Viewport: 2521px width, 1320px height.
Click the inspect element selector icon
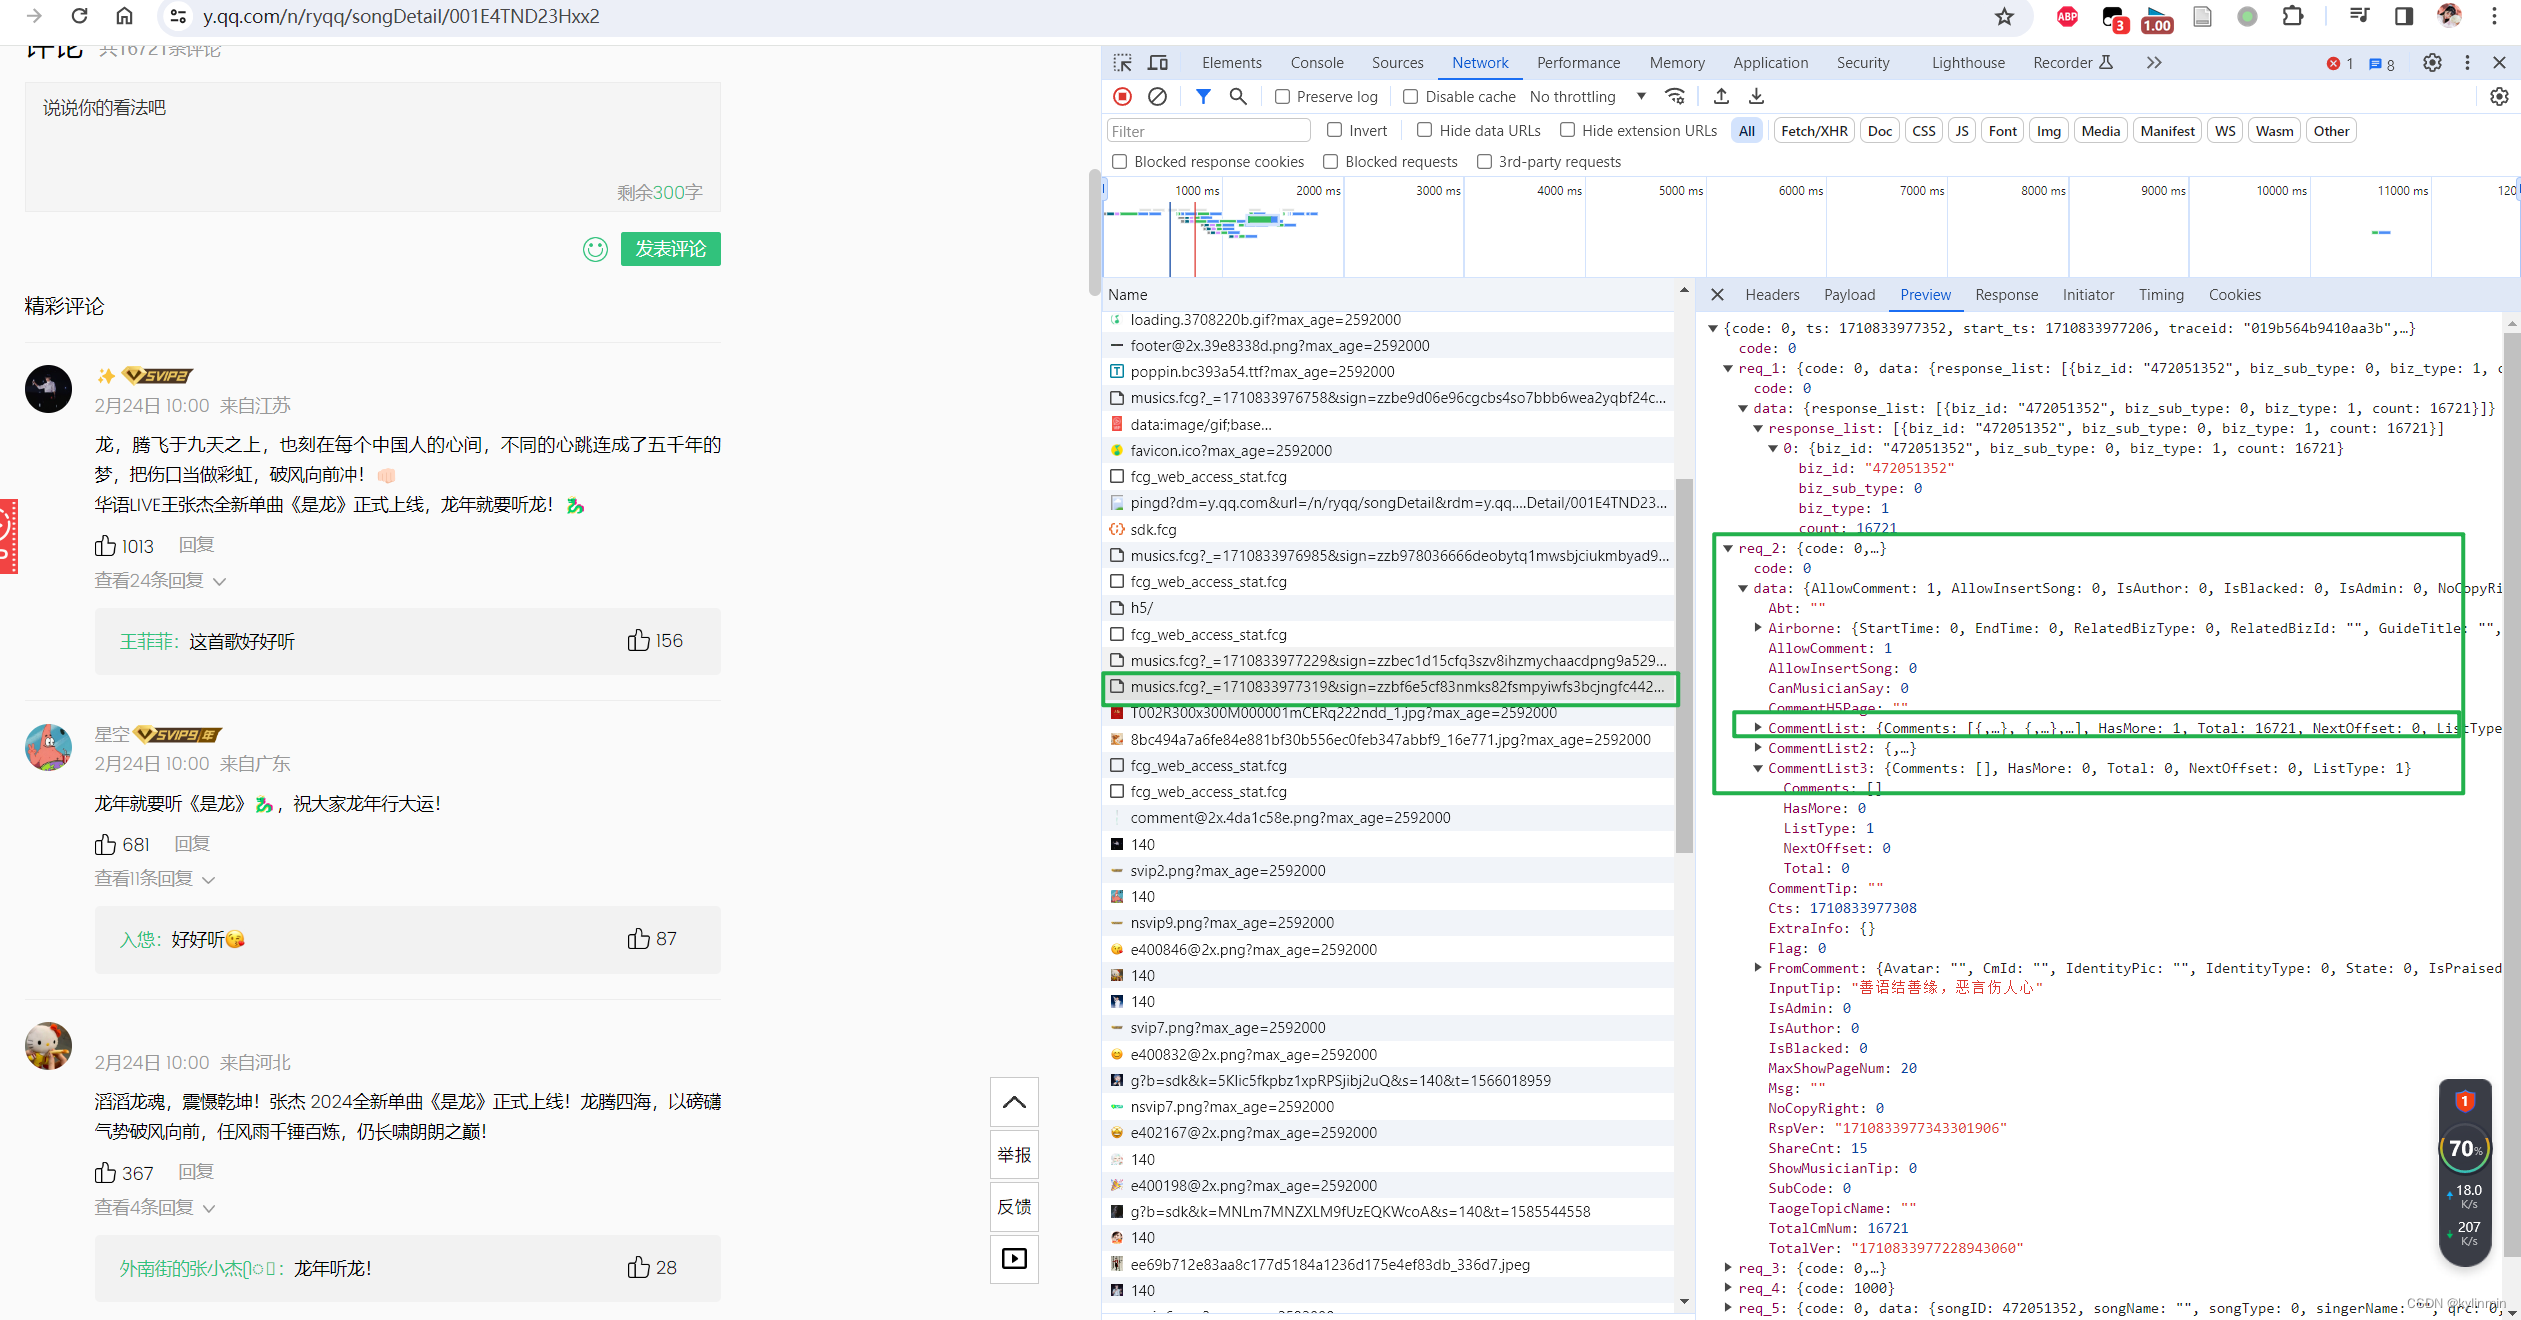[x=1123, y=63]
